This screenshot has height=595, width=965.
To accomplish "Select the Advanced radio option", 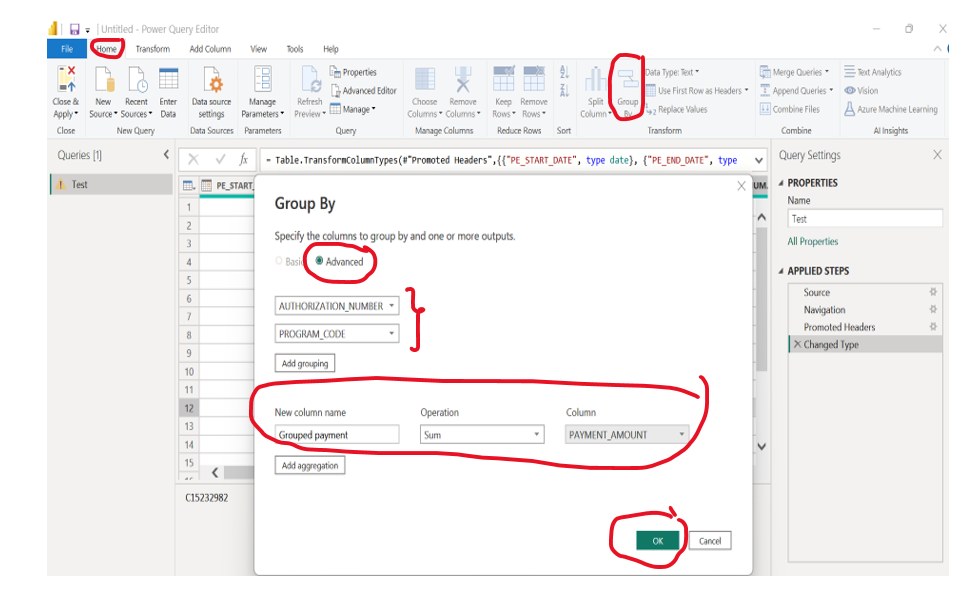I will click(319, 261).
